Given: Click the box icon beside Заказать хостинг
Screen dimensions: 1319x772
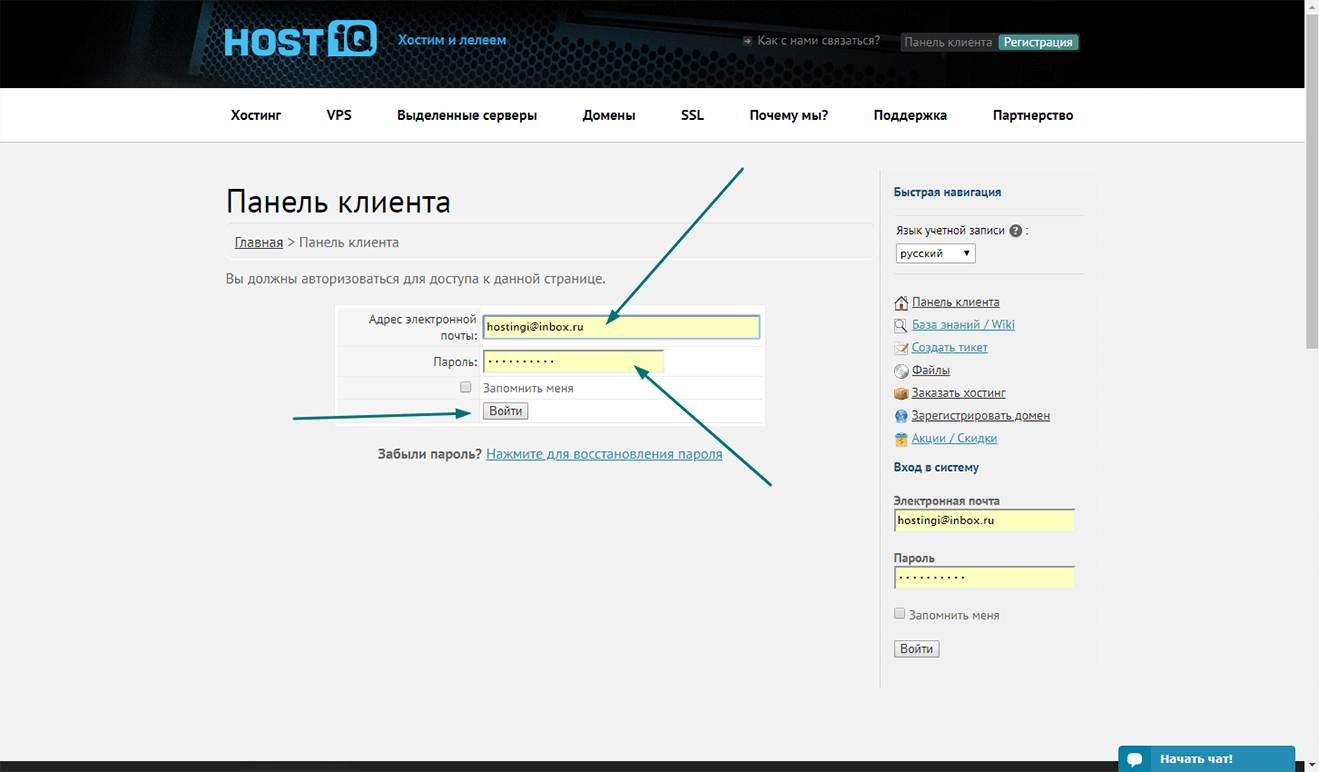Looking at the screenshot, I should pyautogui.click(x=901, y=393).
